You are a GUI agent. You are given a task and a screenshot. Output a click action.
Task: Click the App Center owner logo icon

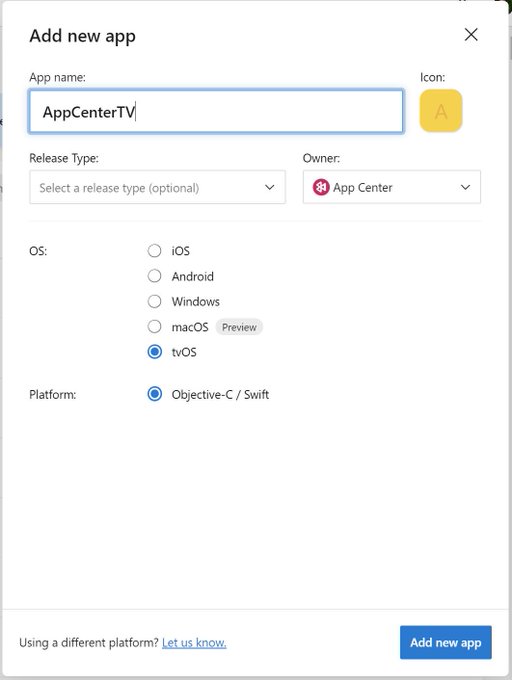(321, 187)
